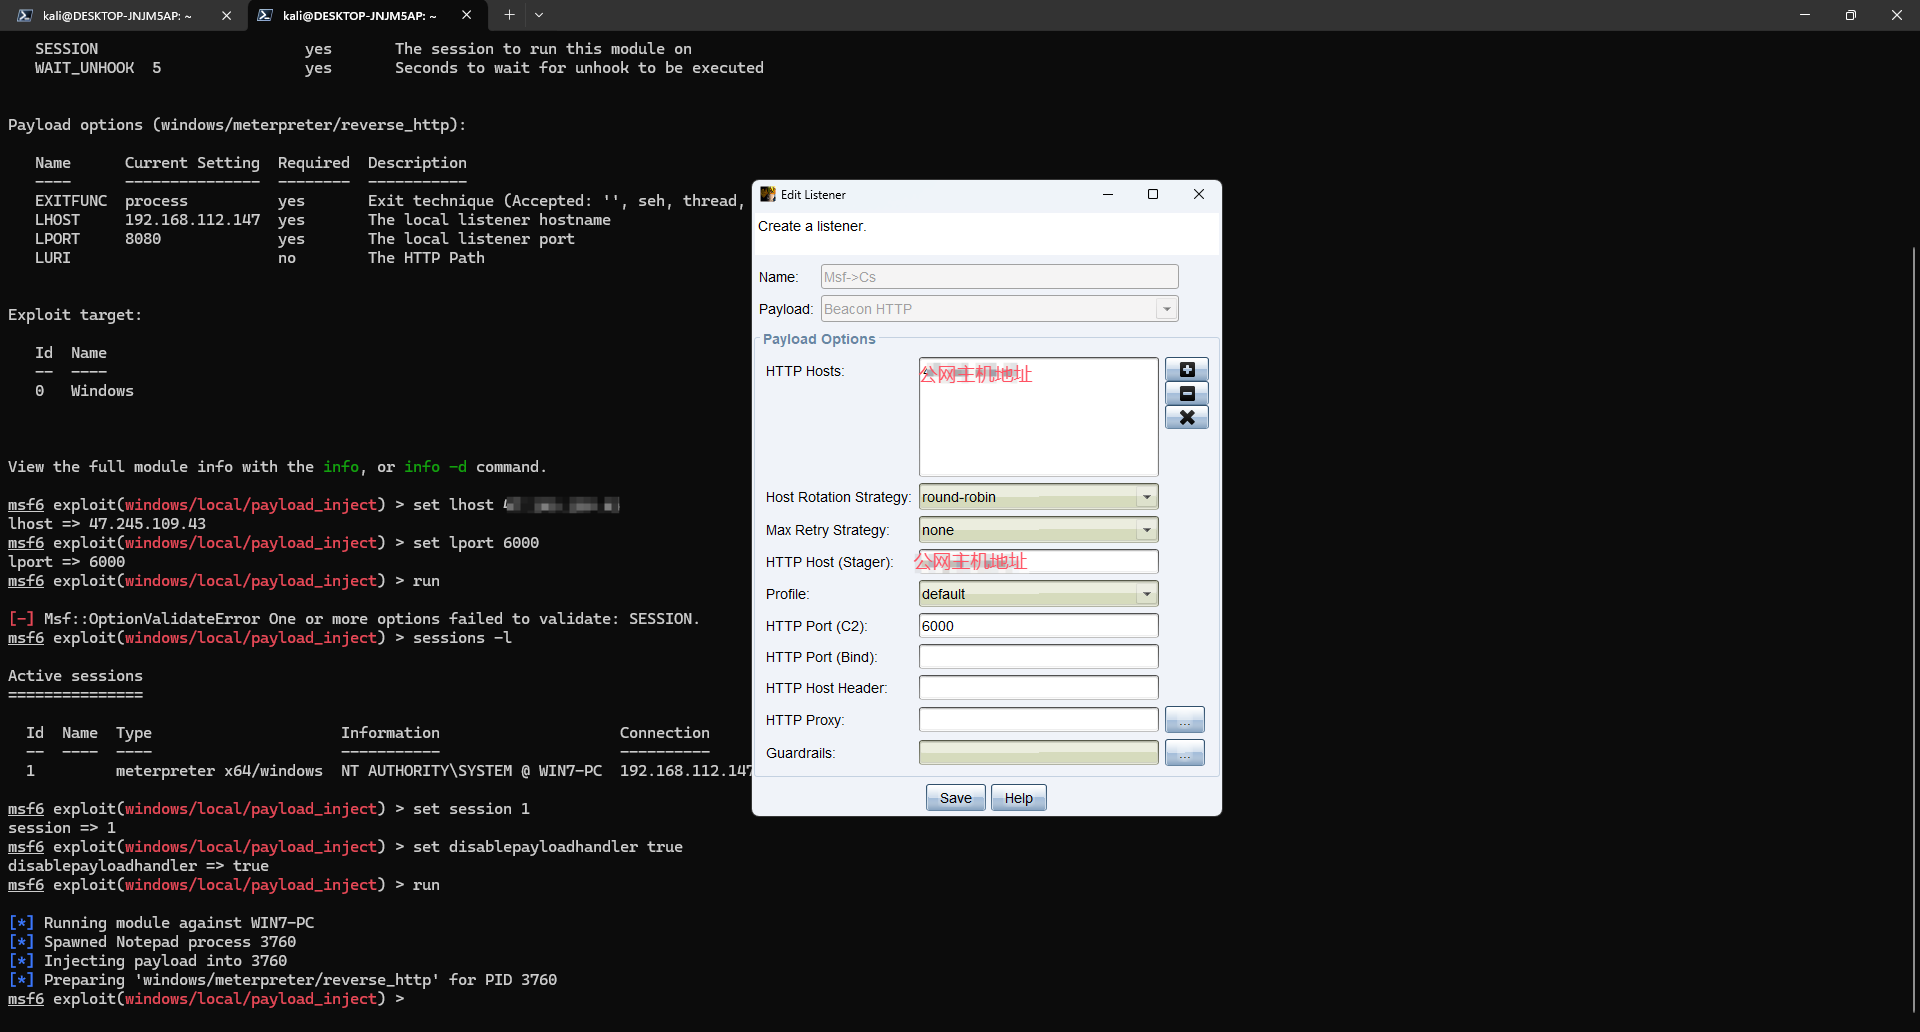Viewport: 1920px width, 1032px height.
Task: Open the HTTP Proxy browse button
Action: [1185, 720]
